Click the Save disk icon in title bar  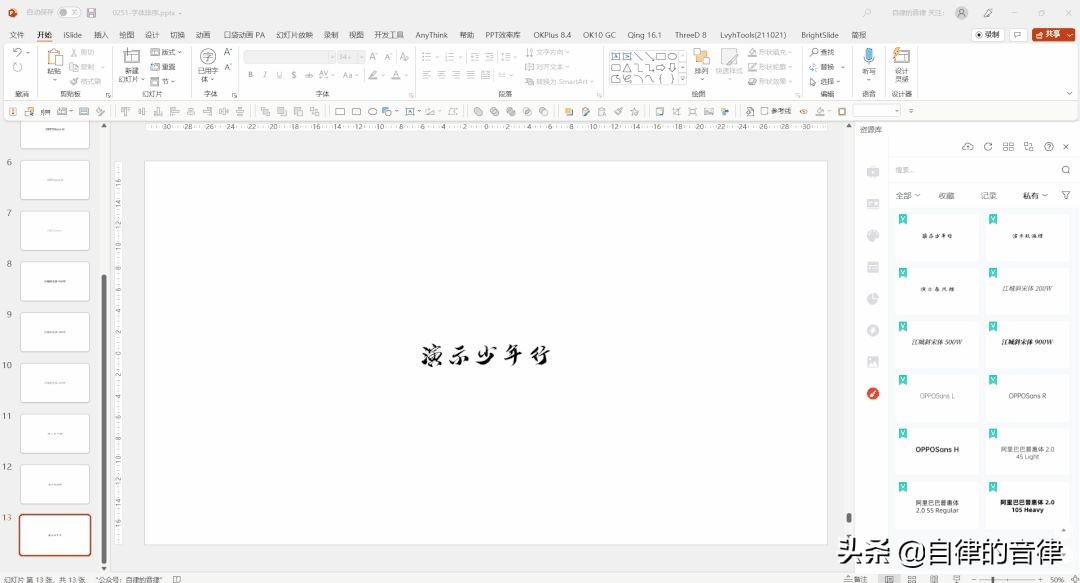point(92,12)
